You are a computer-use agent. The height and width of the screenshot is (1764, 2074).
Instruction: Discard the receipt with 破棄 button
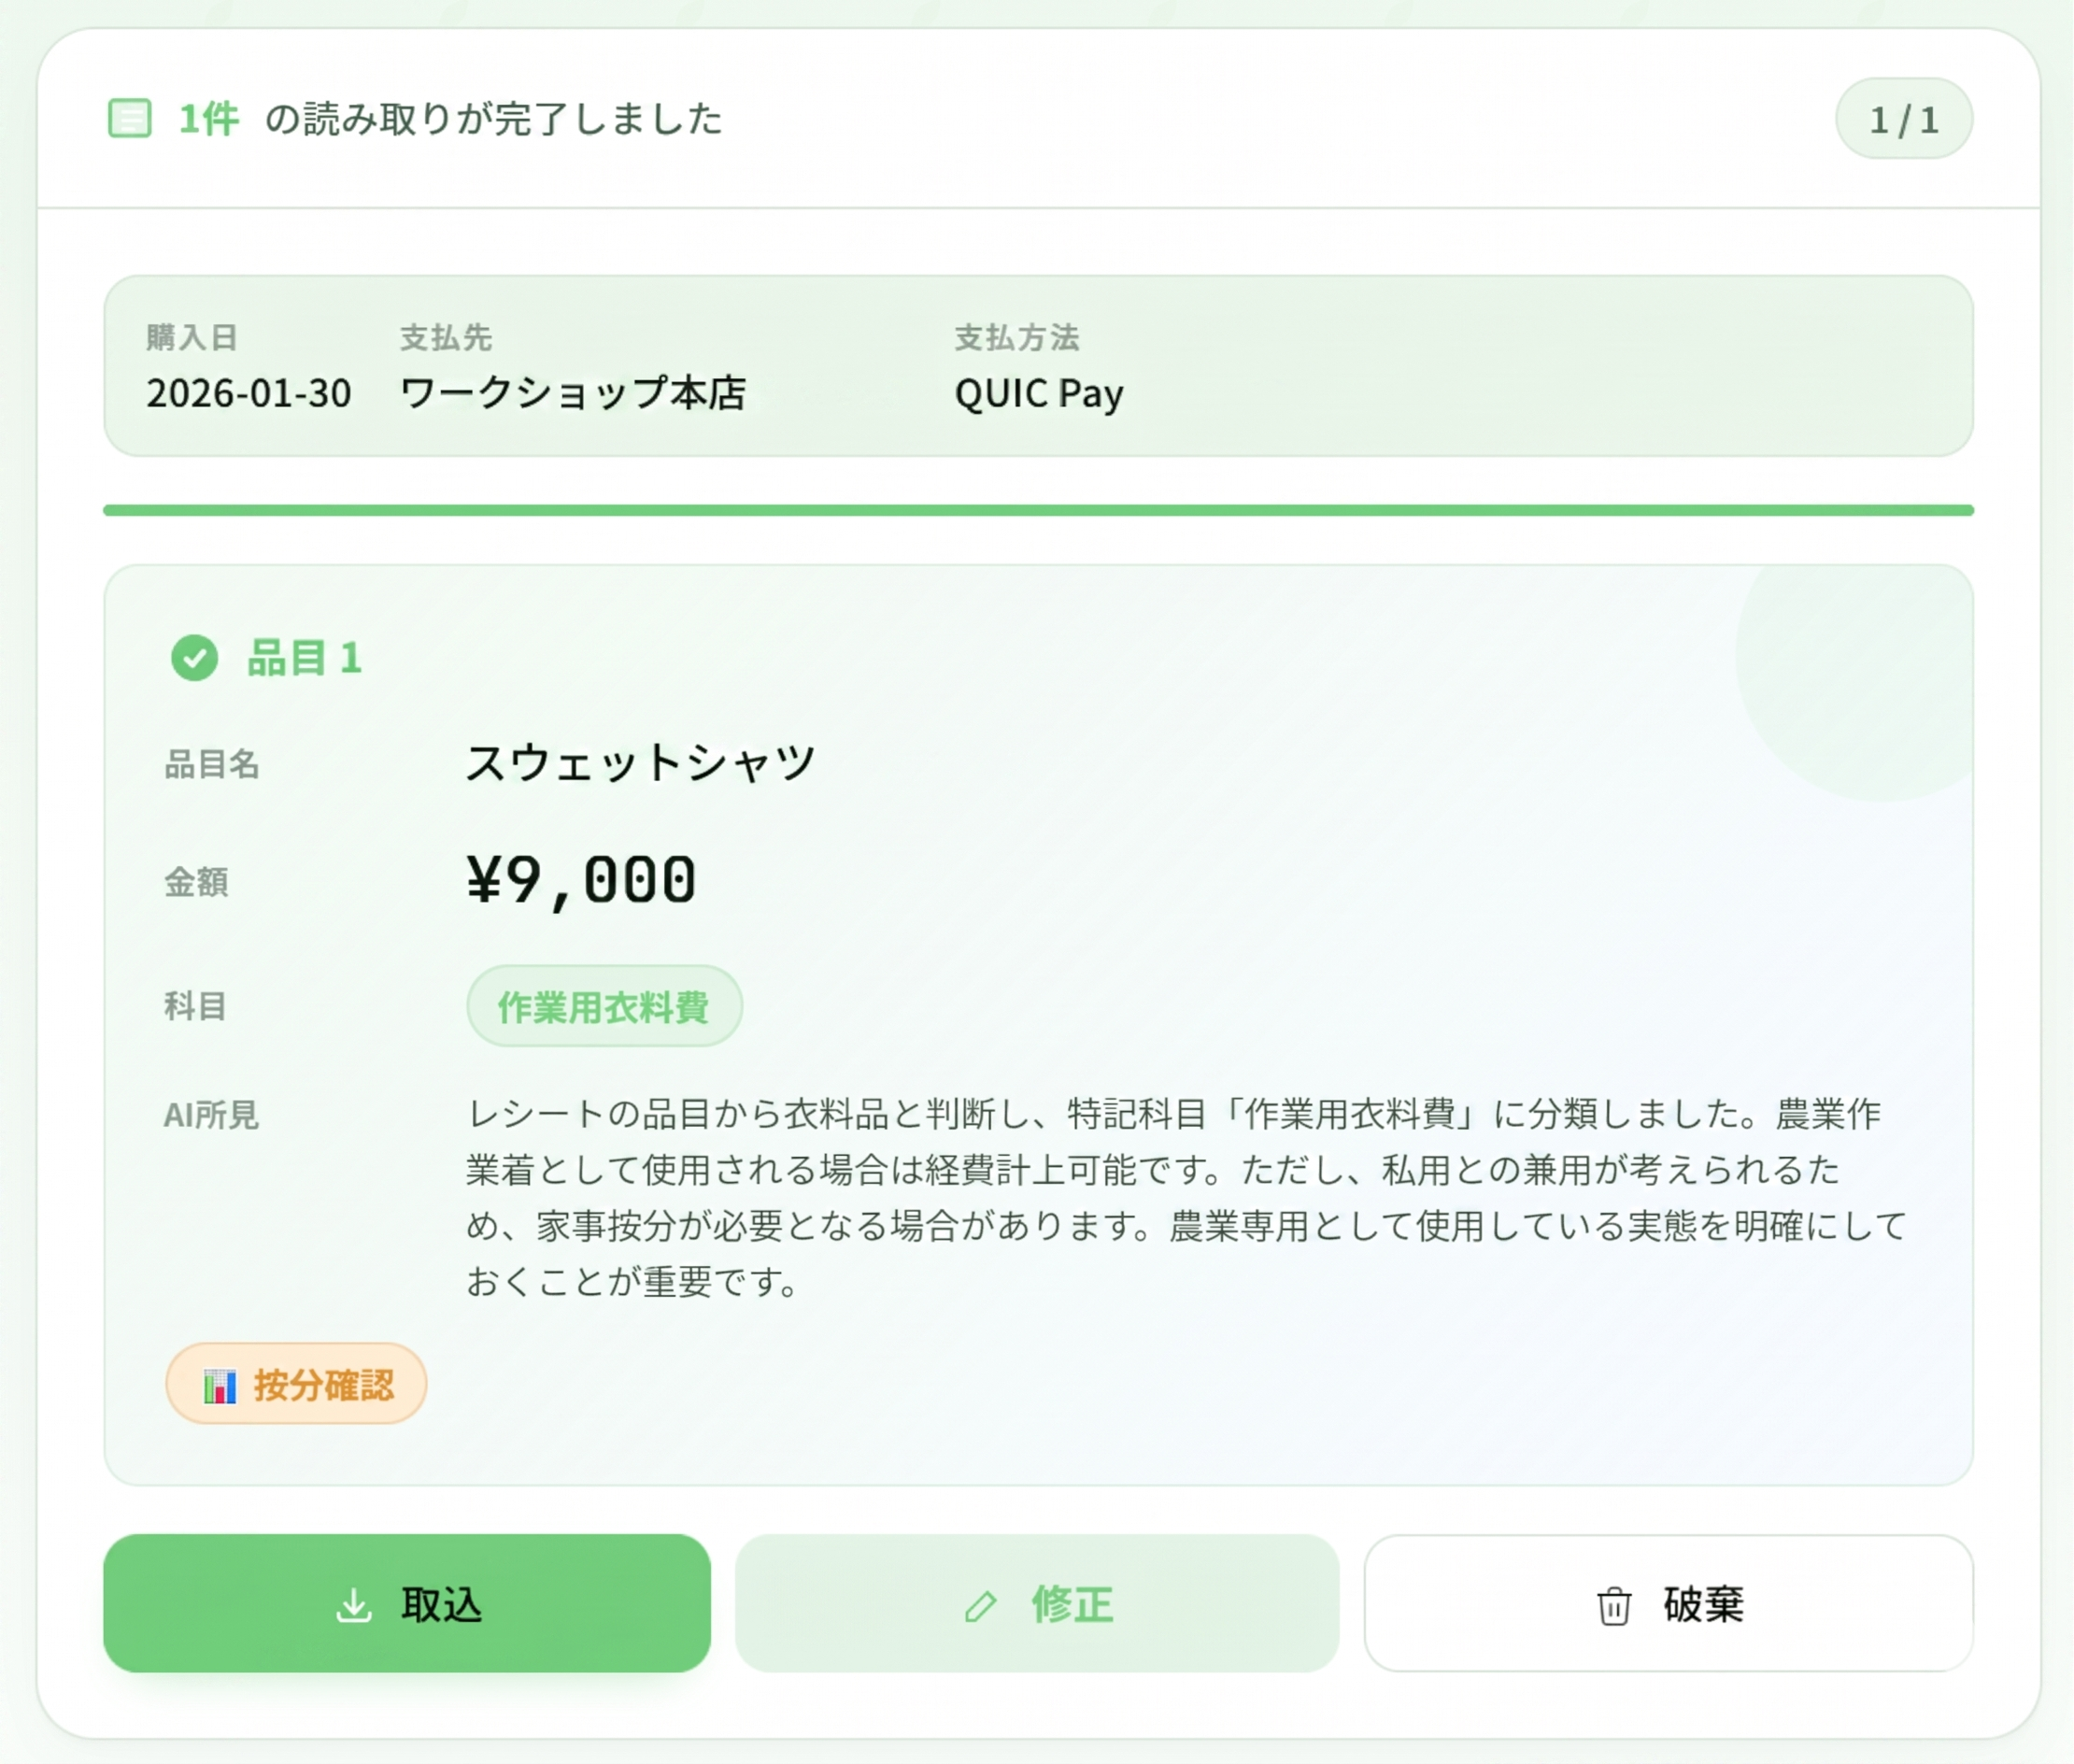(1668, 1604)
